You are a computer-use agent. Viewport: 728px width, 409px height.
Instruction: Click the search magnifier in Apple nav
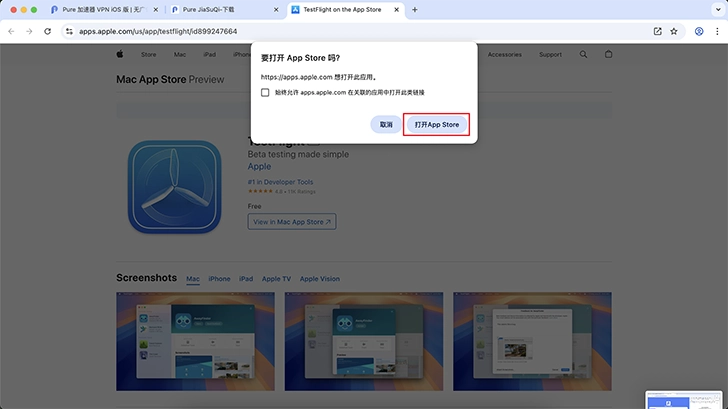click(583, 54)
